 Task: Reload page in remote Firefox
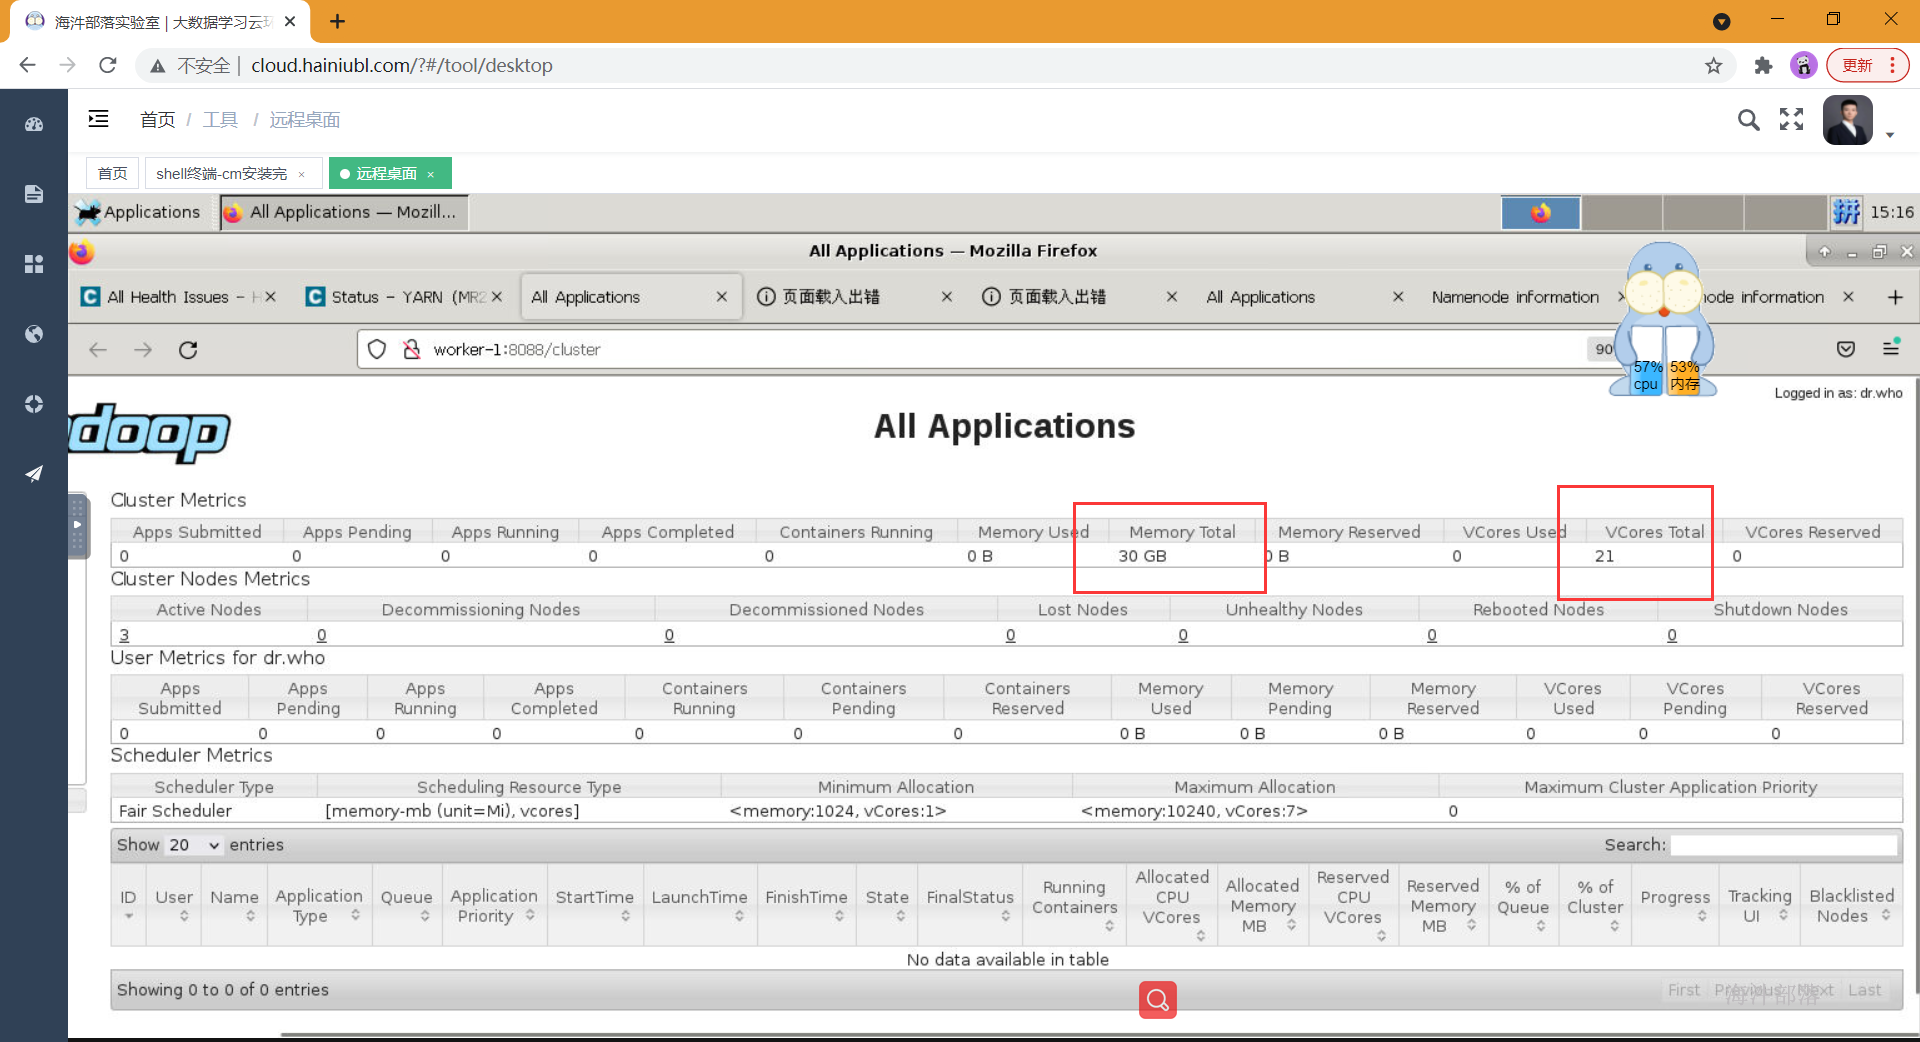[x=188, y=349]
